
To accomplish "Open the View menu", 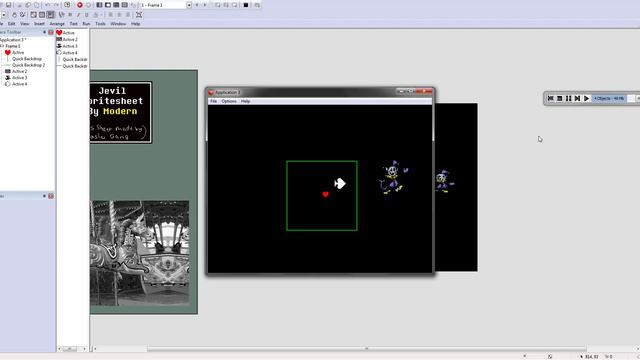I will [24, 24].
